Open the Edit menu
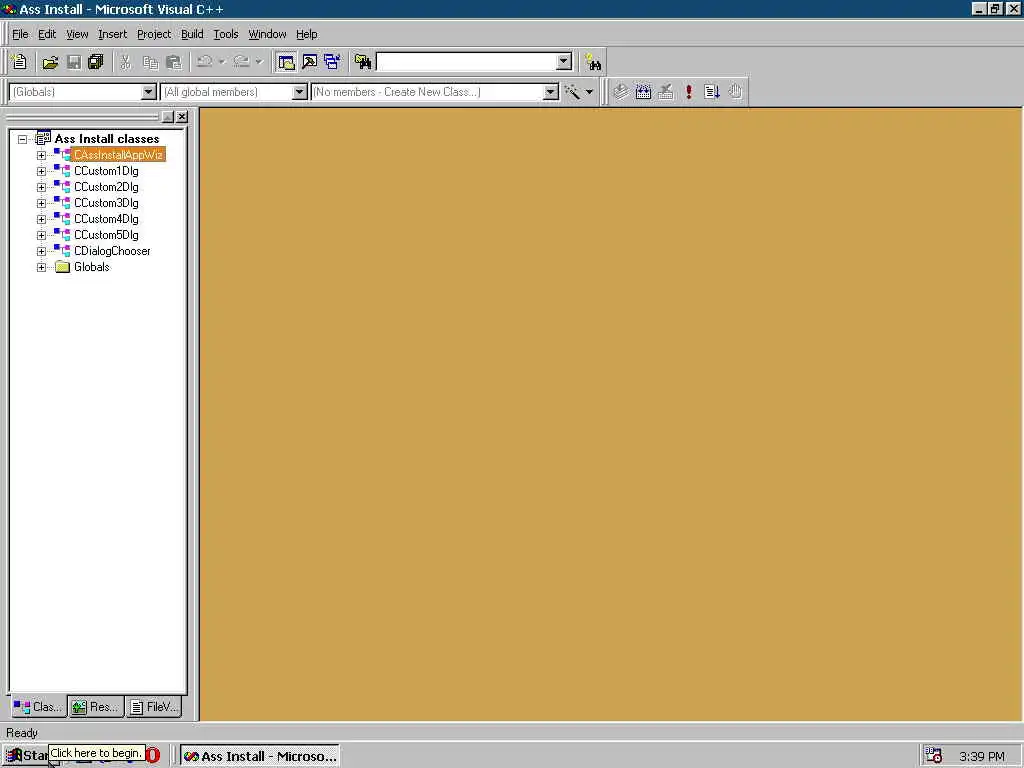This screenshot has height=768, width=1024. click(47, 34)
